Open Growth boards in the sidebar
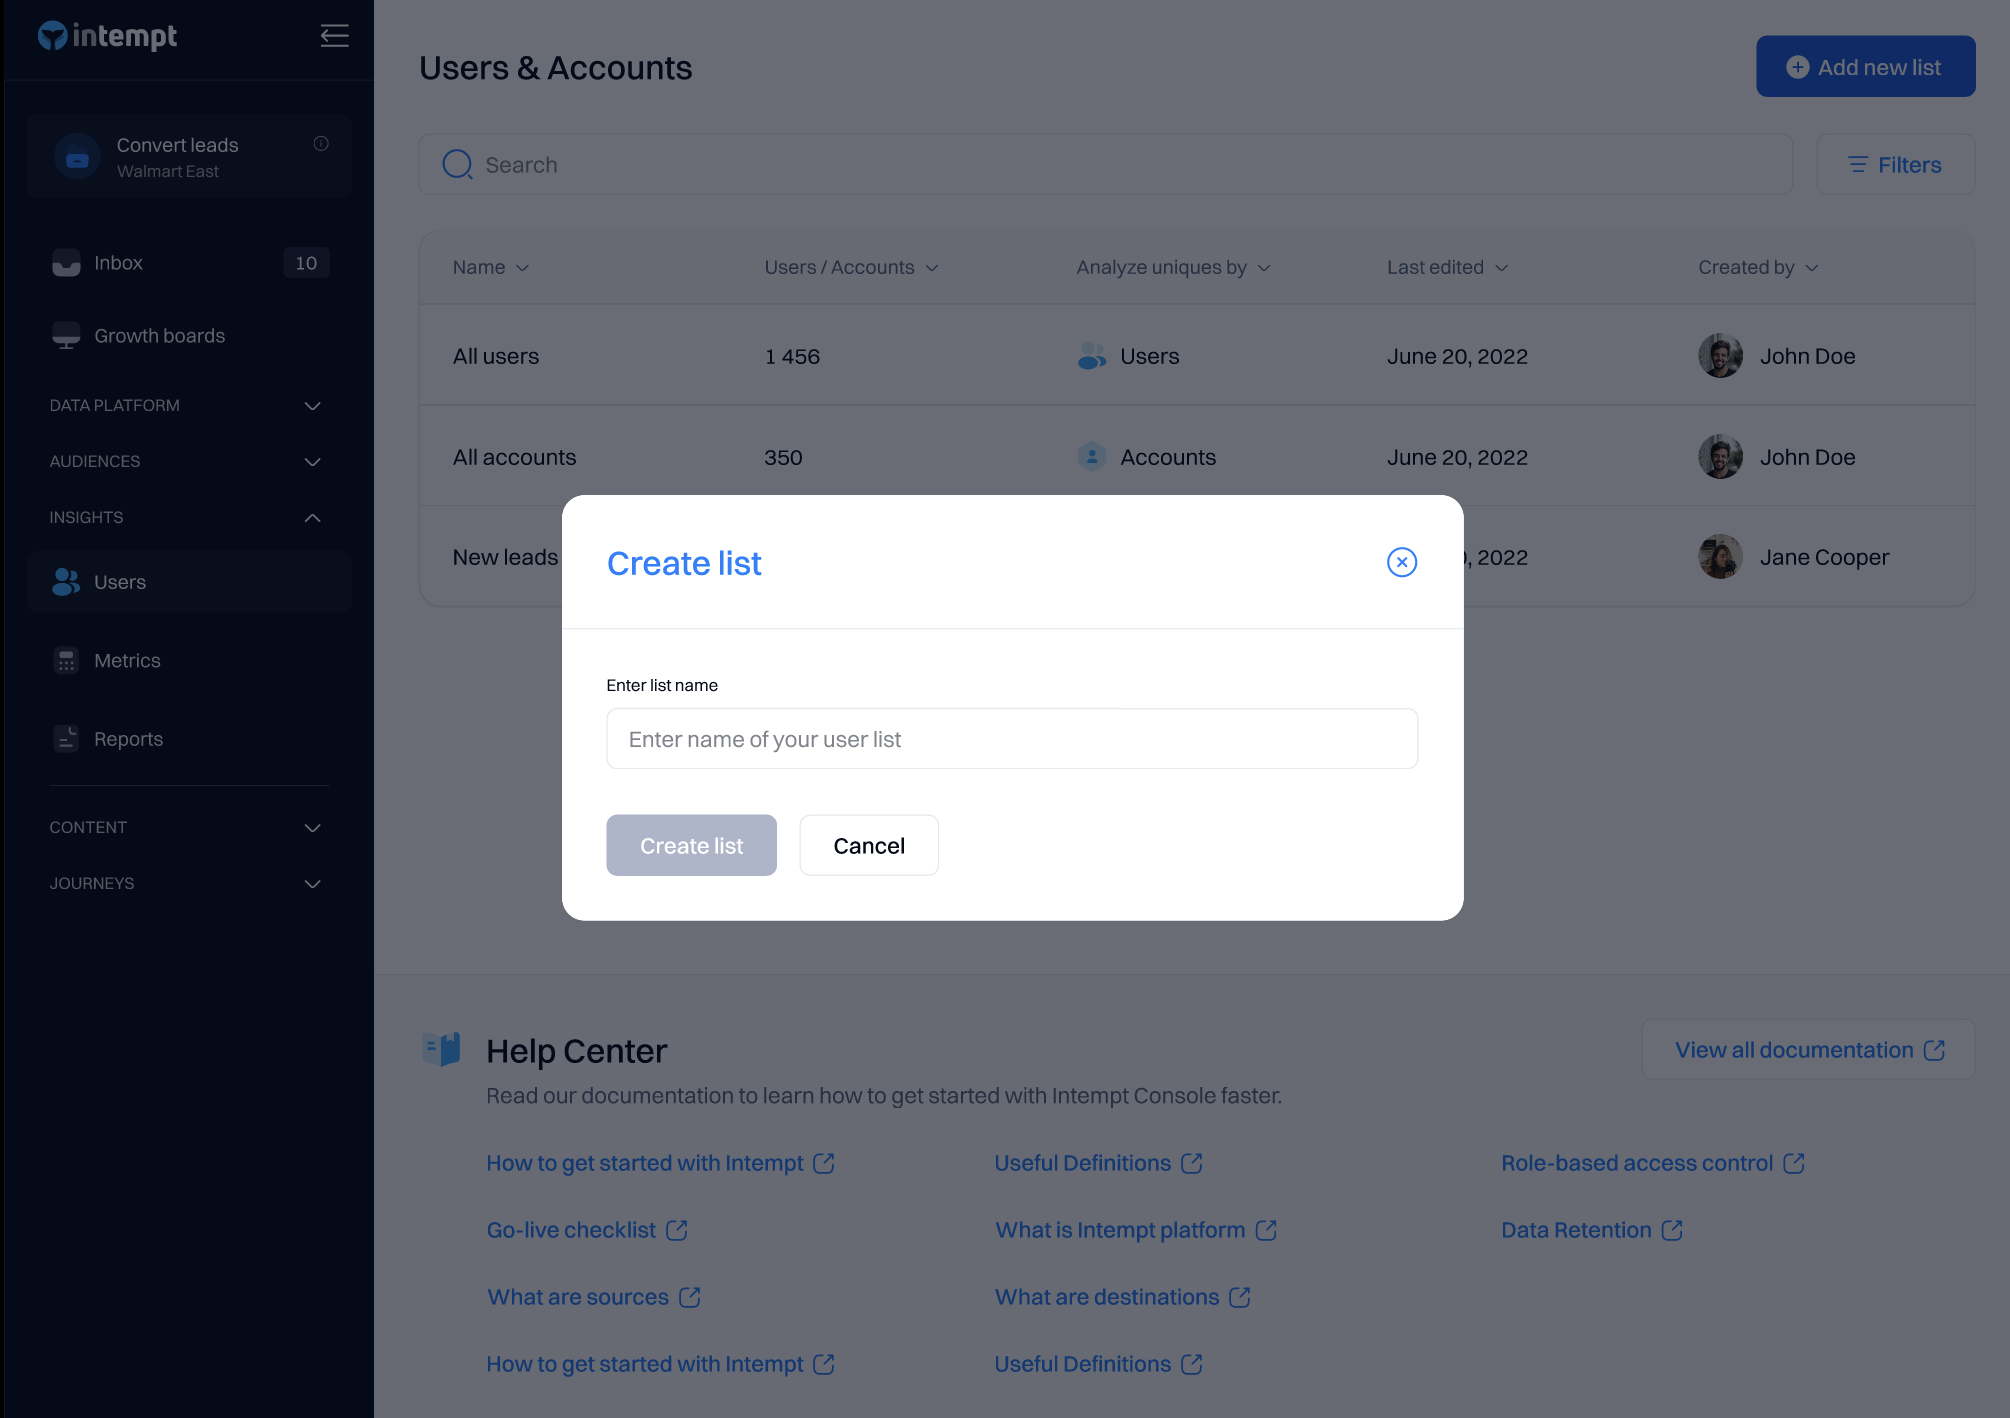 click(159, 336)
